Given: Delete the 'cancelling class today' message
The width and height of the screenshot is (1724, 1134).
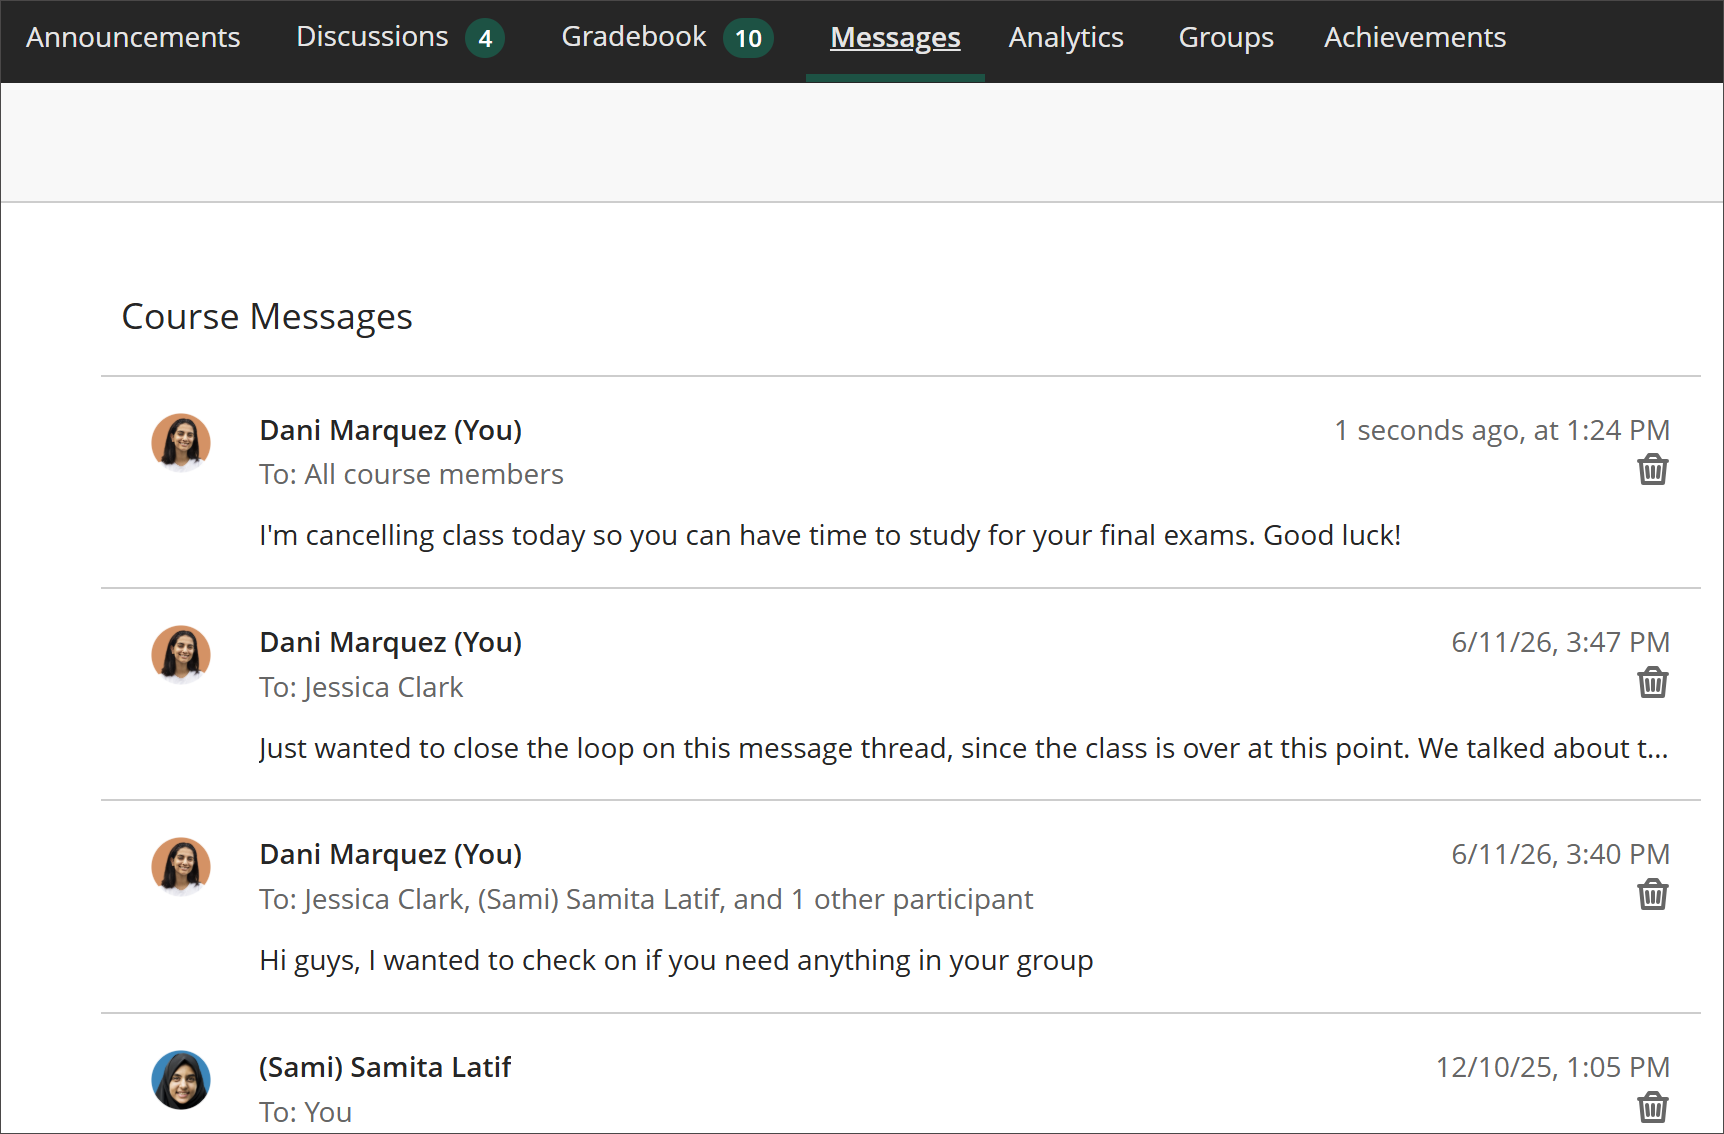Looking at the screenshot, I should coord(1652,470).
